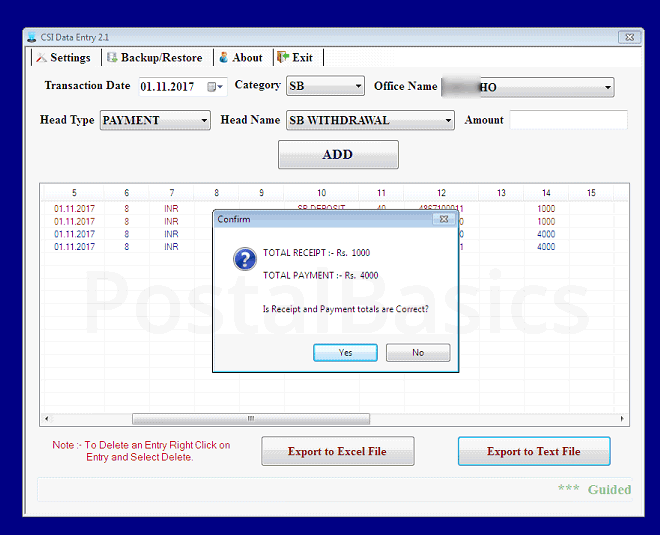Screen dimensions: 660x535
Task: Confirm totals by clicking Yes
Action: tap(345, 353)
